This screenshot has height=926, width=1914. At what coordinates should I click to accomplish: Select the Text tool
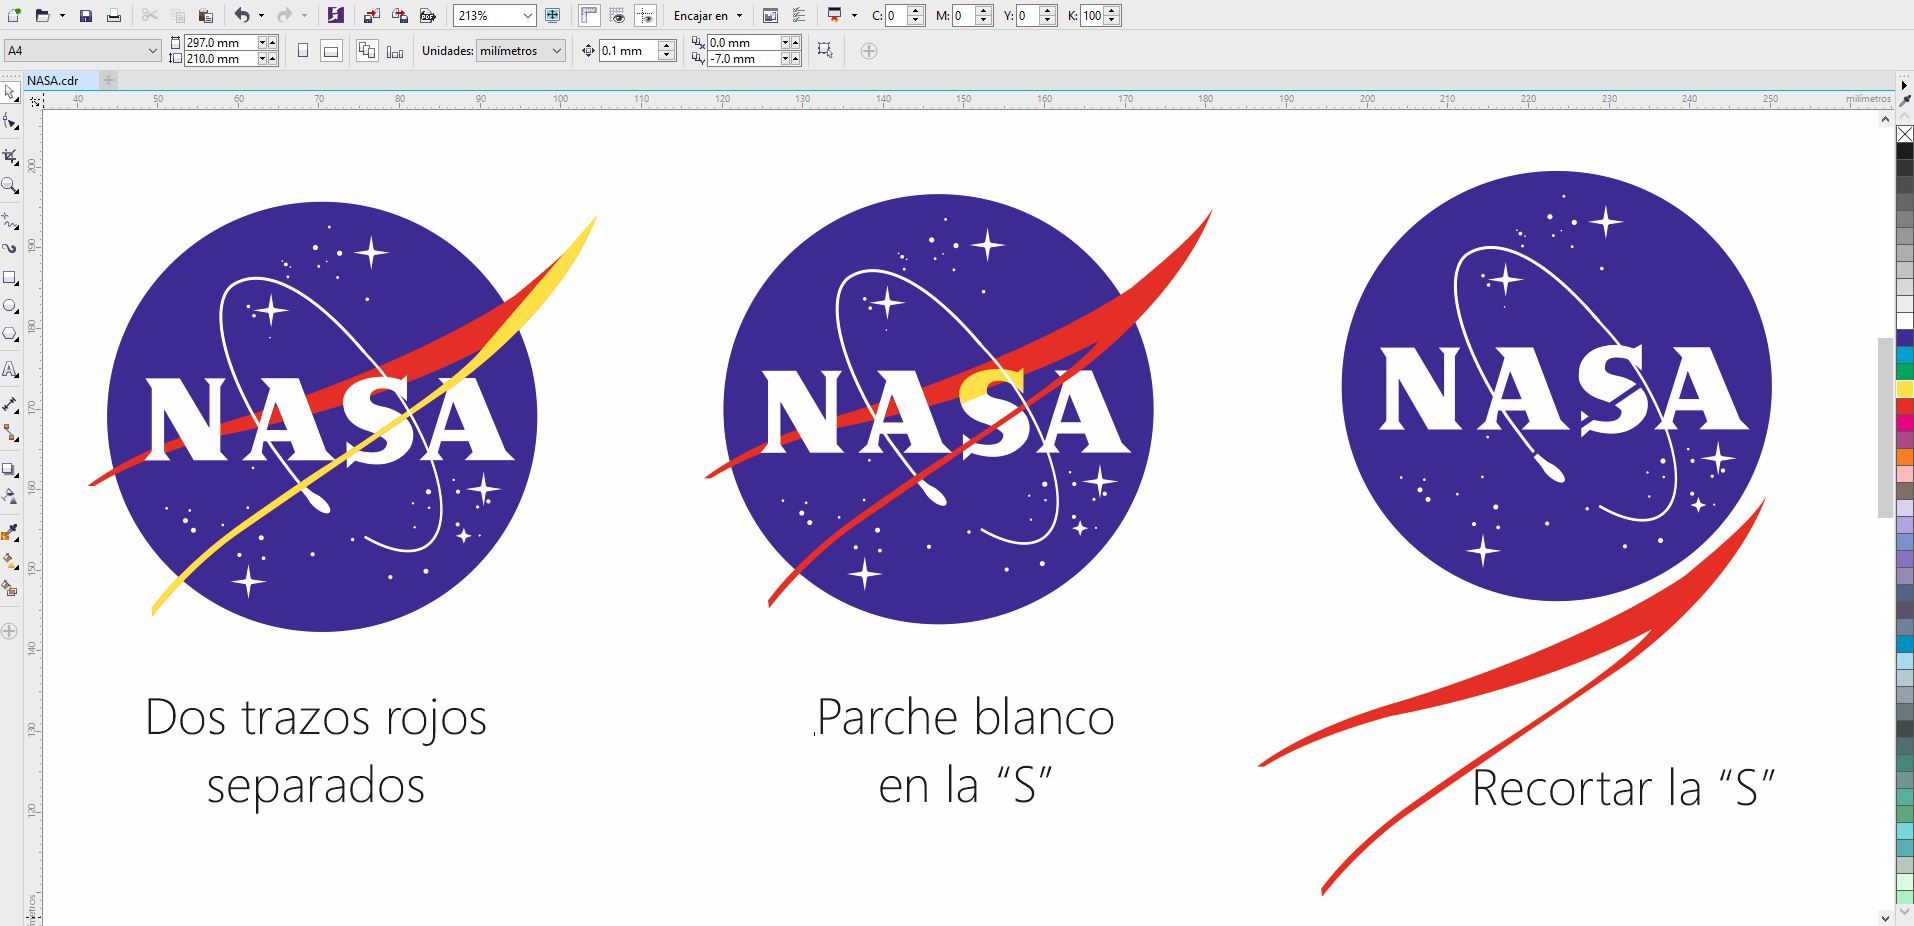(10, 370)
